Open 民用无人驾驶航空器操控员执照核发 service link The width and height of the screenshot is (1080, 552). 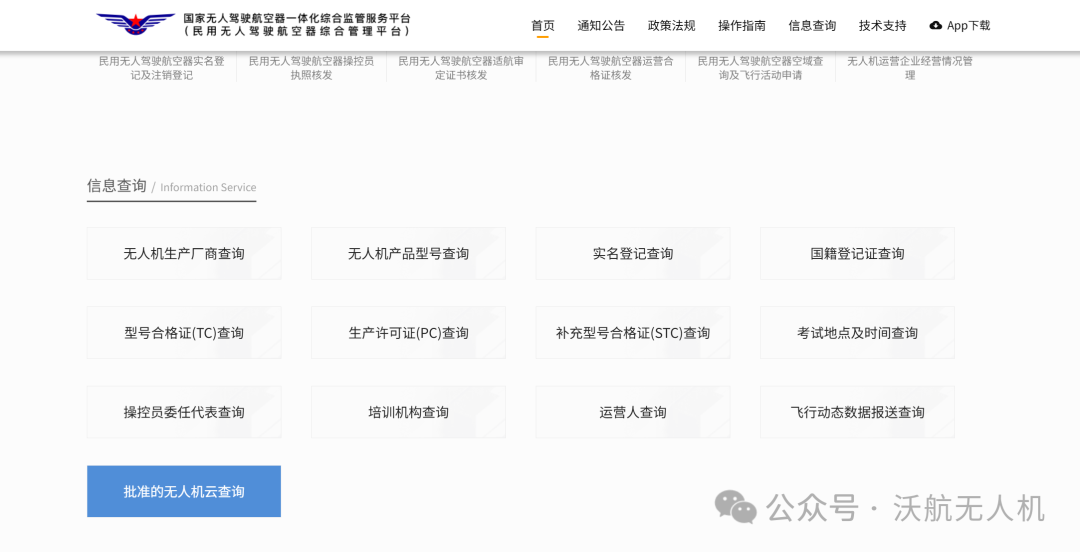311,68
